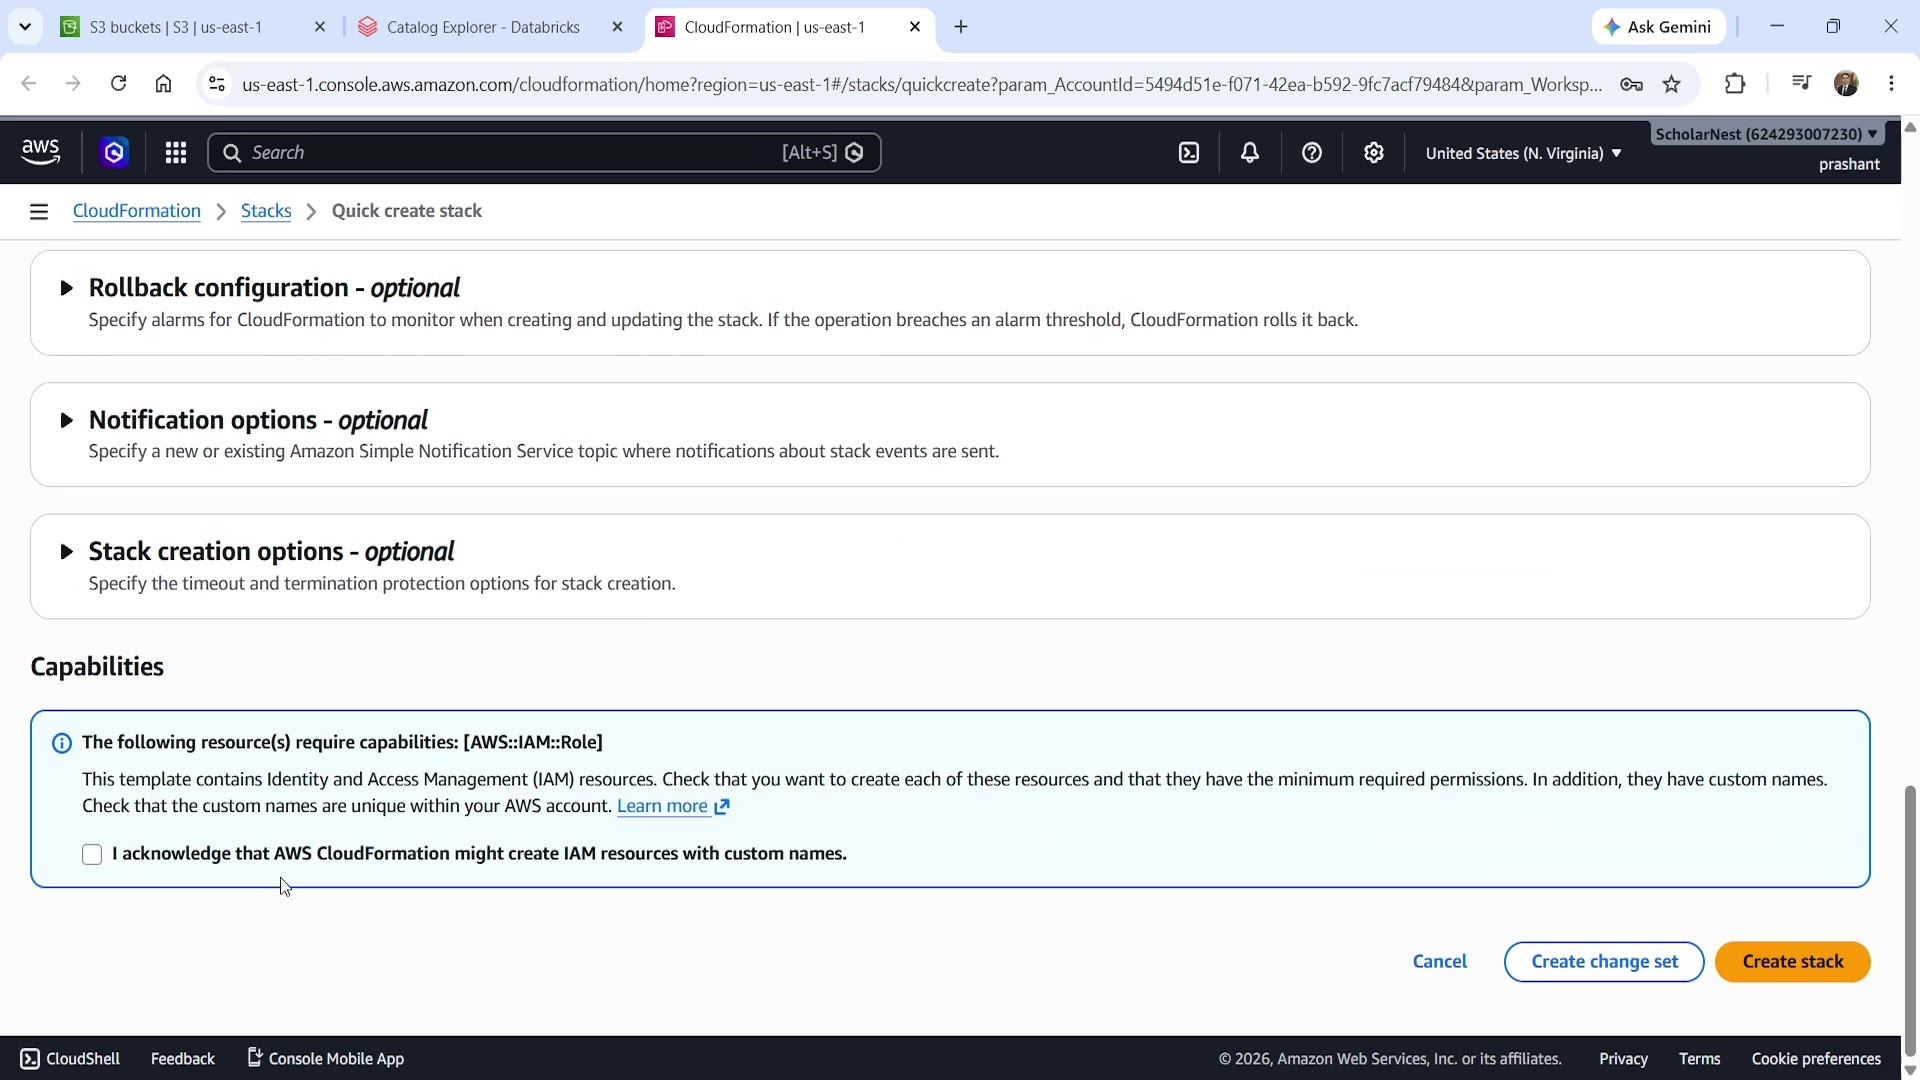
Task: Launch CloudShell from the top bar icon
Action: [1189, 152]
